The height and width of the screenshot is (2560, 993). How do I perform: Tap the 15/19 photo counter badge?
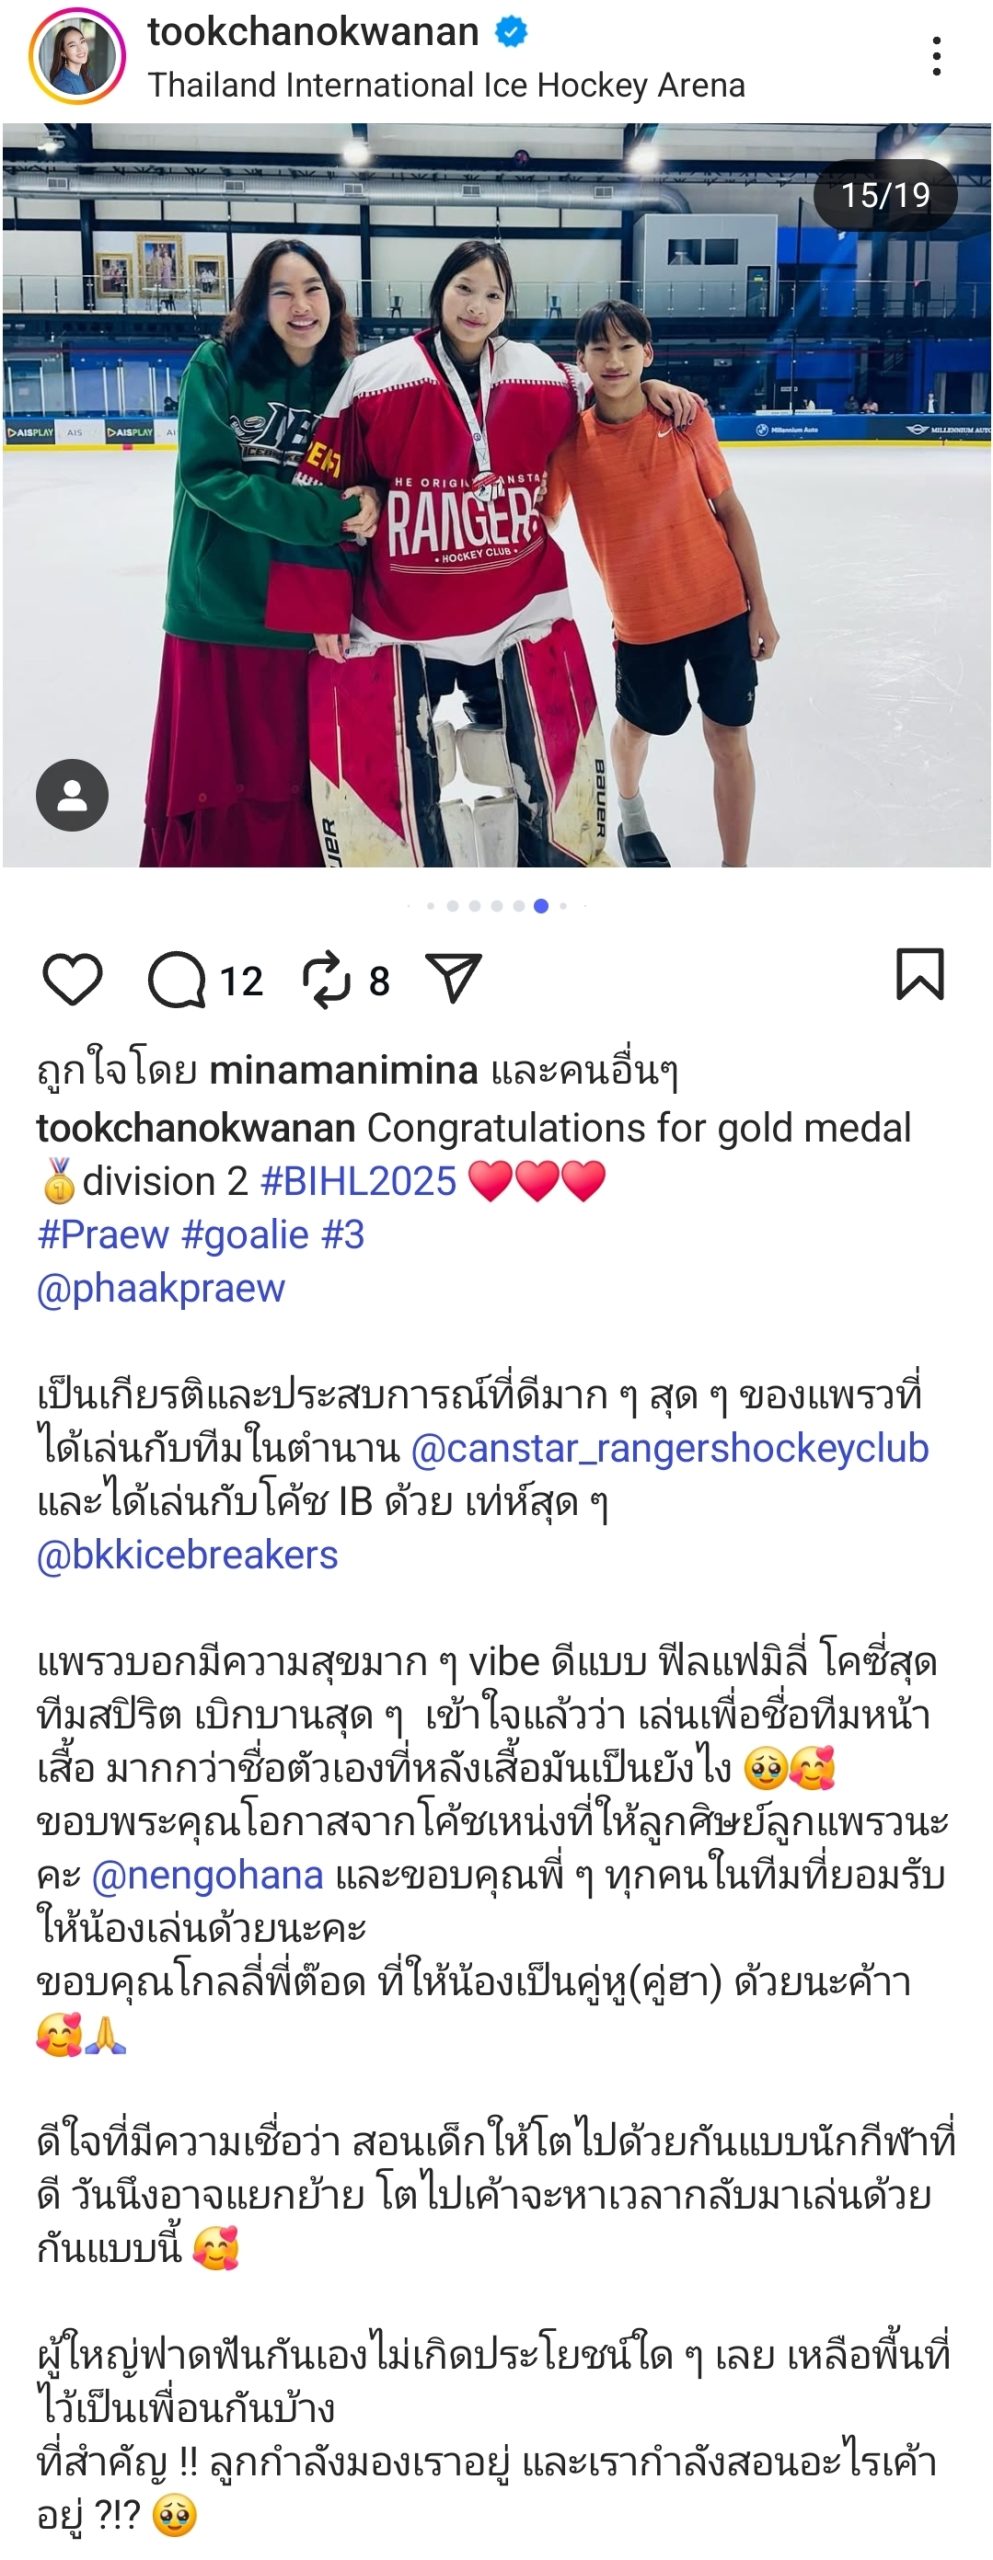(x=885, y=195)
